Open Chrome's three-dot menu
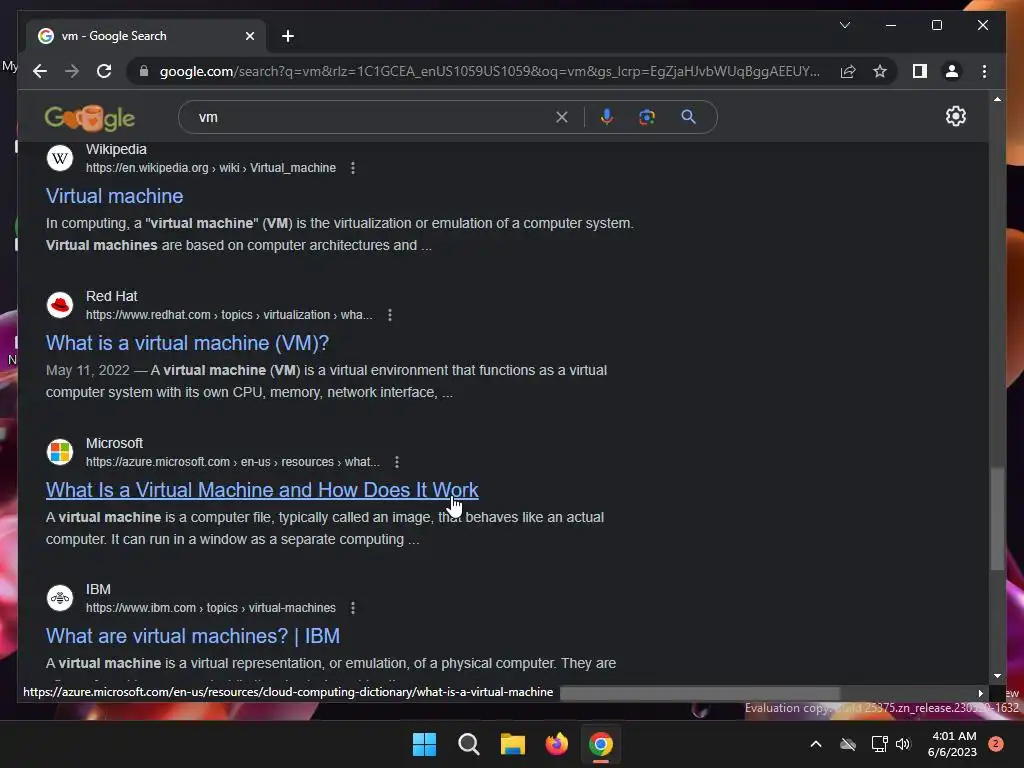The width and height of the screenshot is (1024, 768). (x=984, y=71)
